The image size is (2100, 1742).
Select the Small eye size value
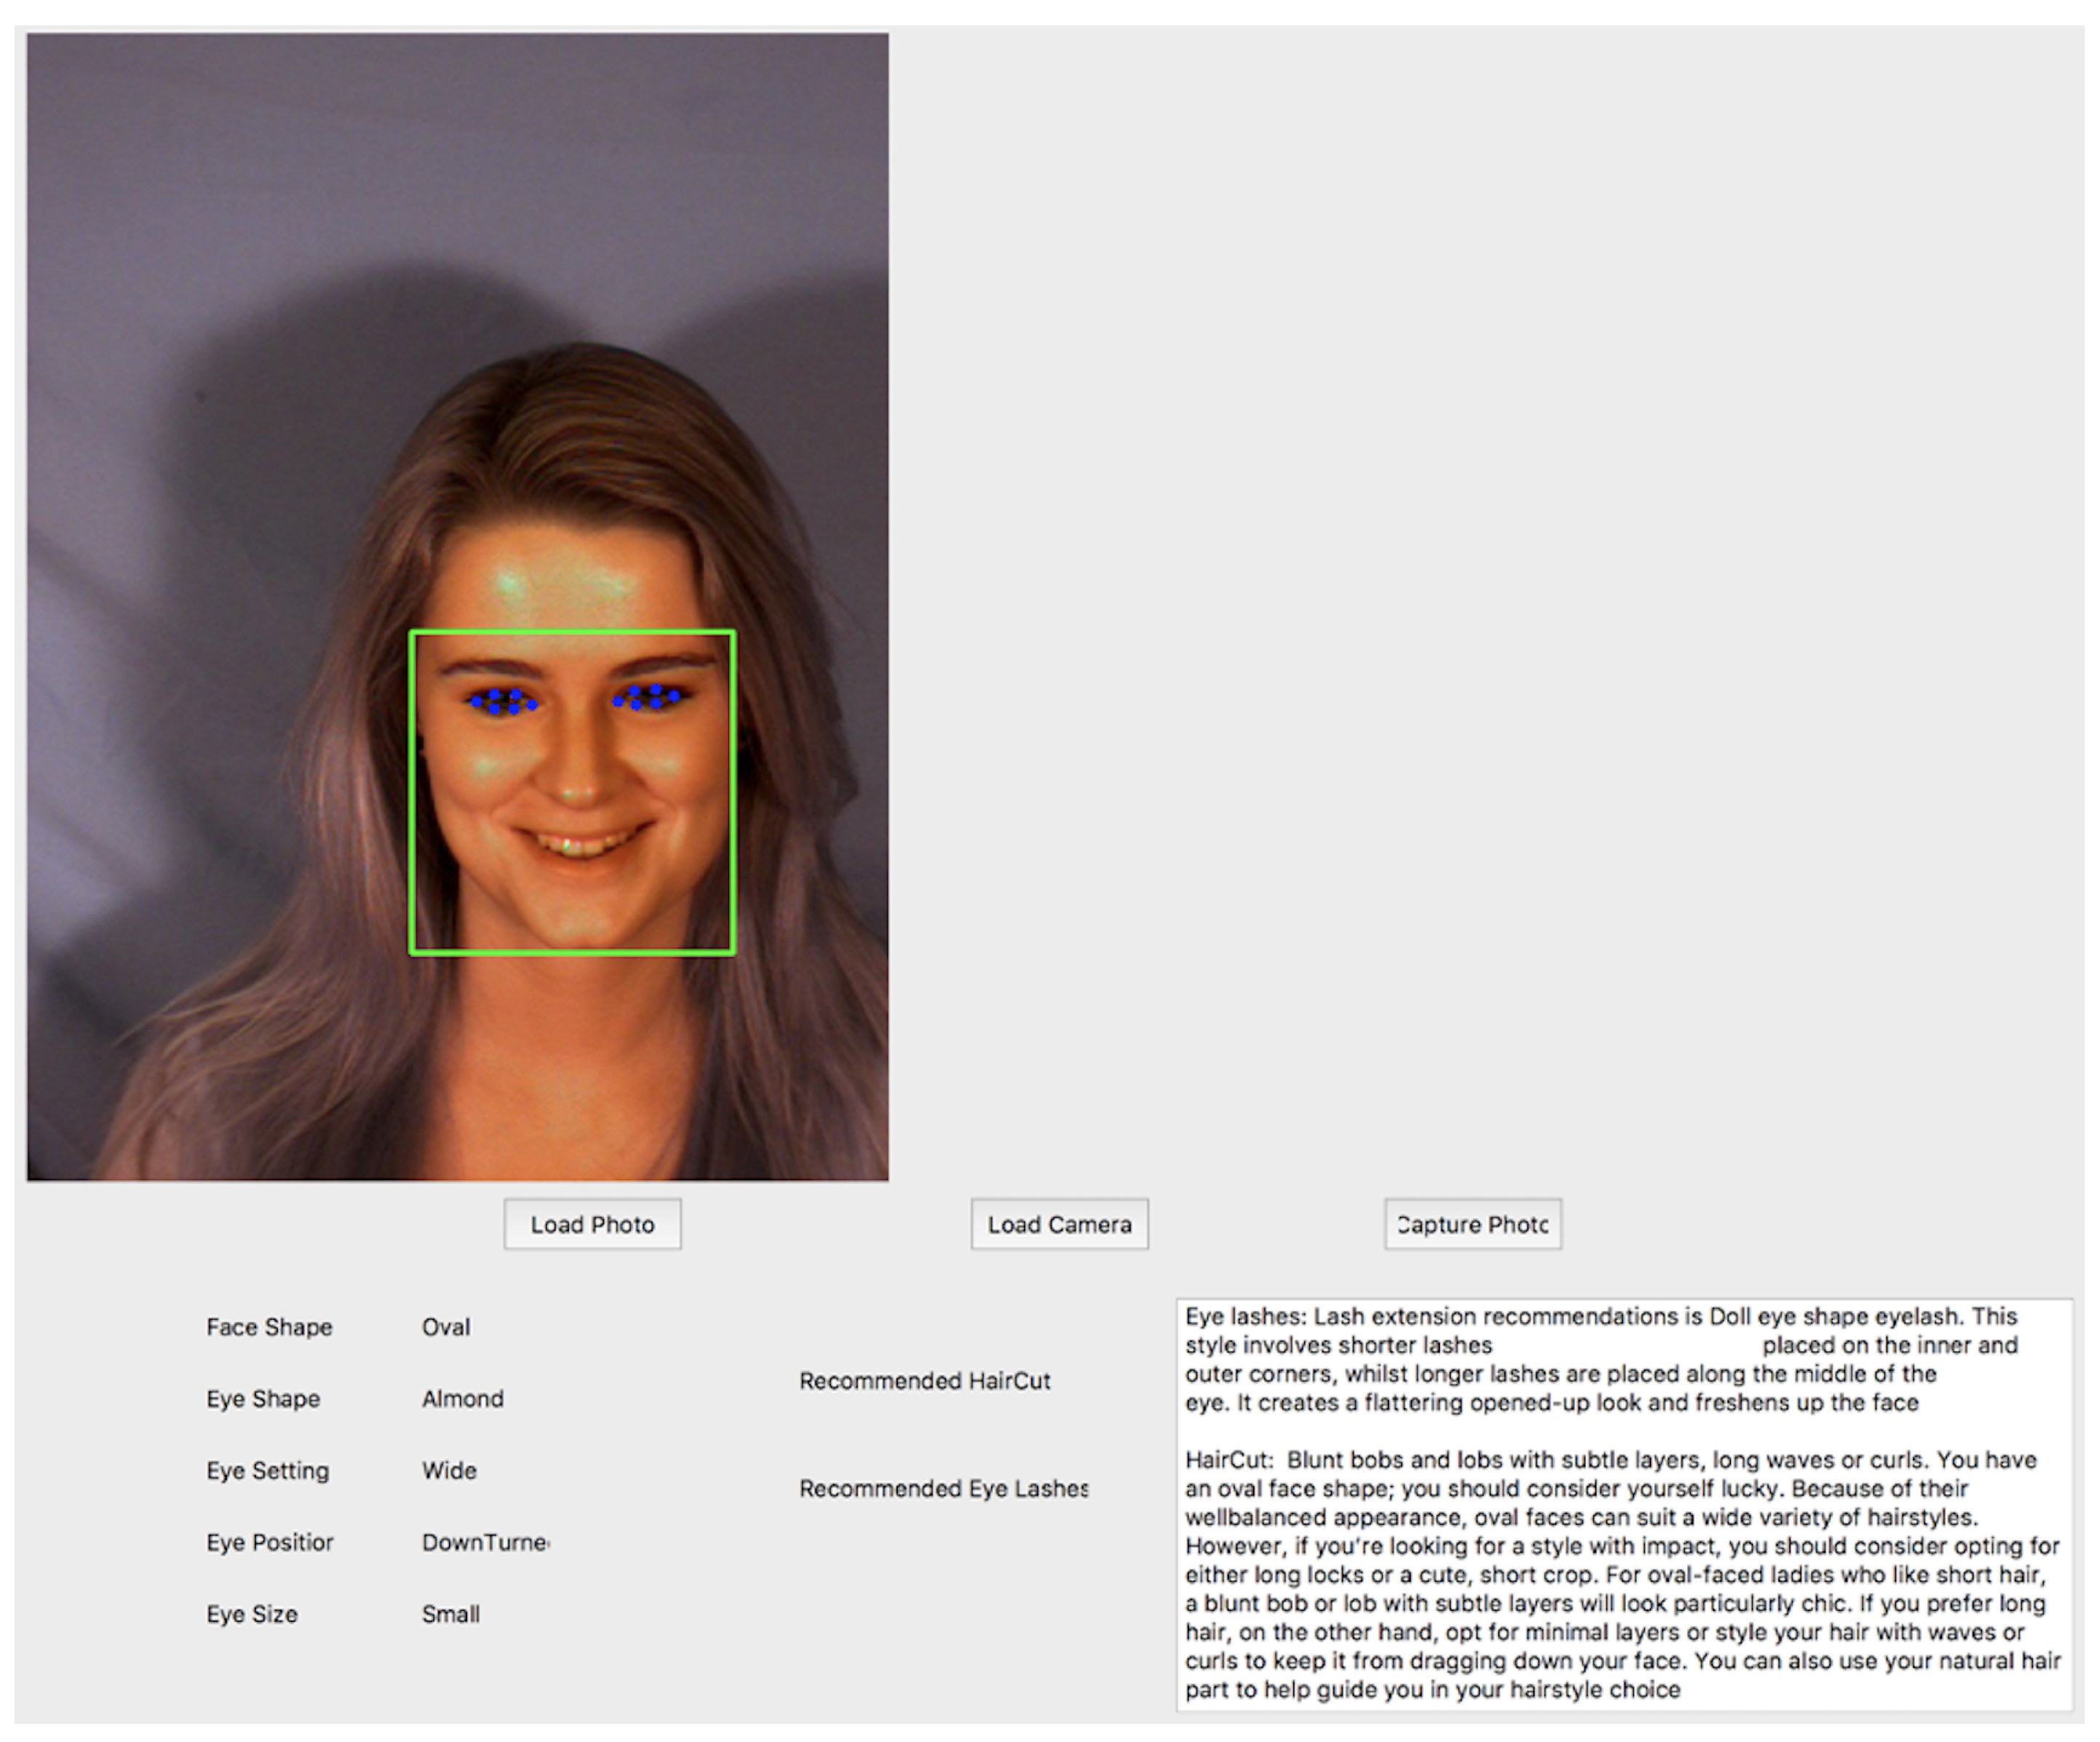pyautogui.click(x=450, y=1615)
